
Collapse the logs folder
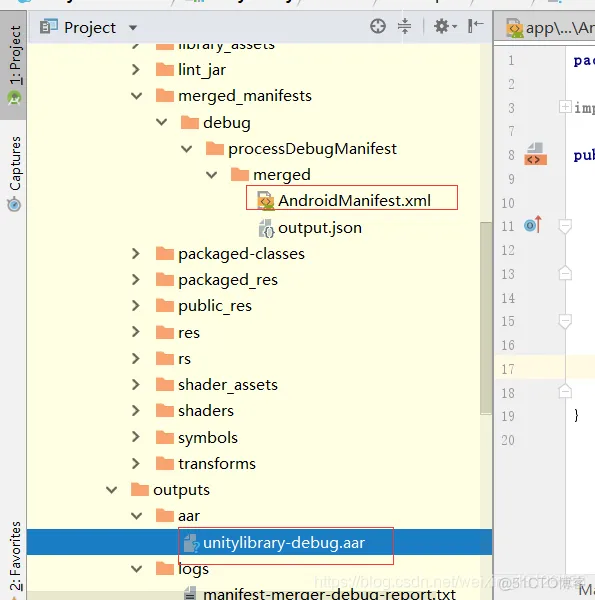[136, 569]
